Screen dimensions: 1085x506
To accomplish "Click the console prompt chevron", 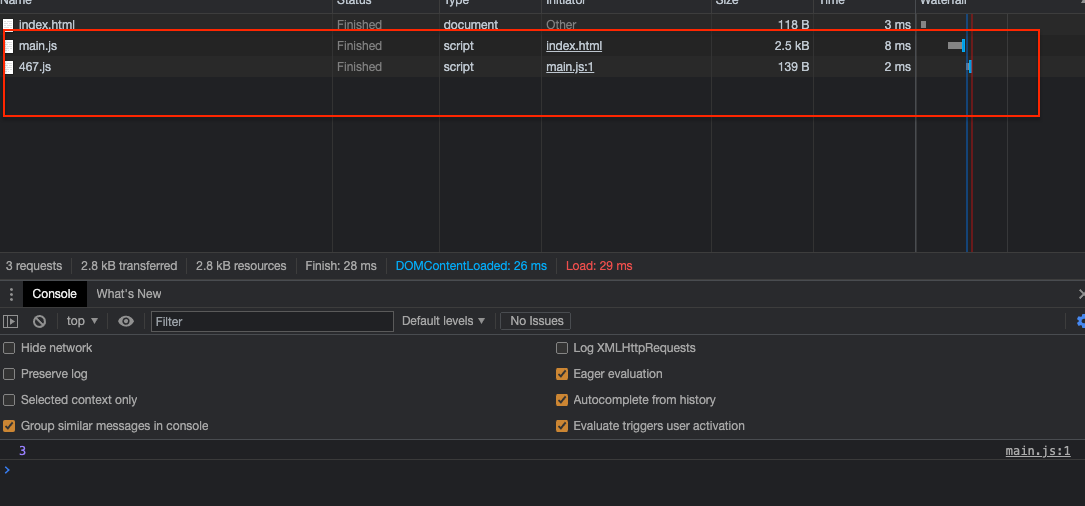I will [7, 470].
